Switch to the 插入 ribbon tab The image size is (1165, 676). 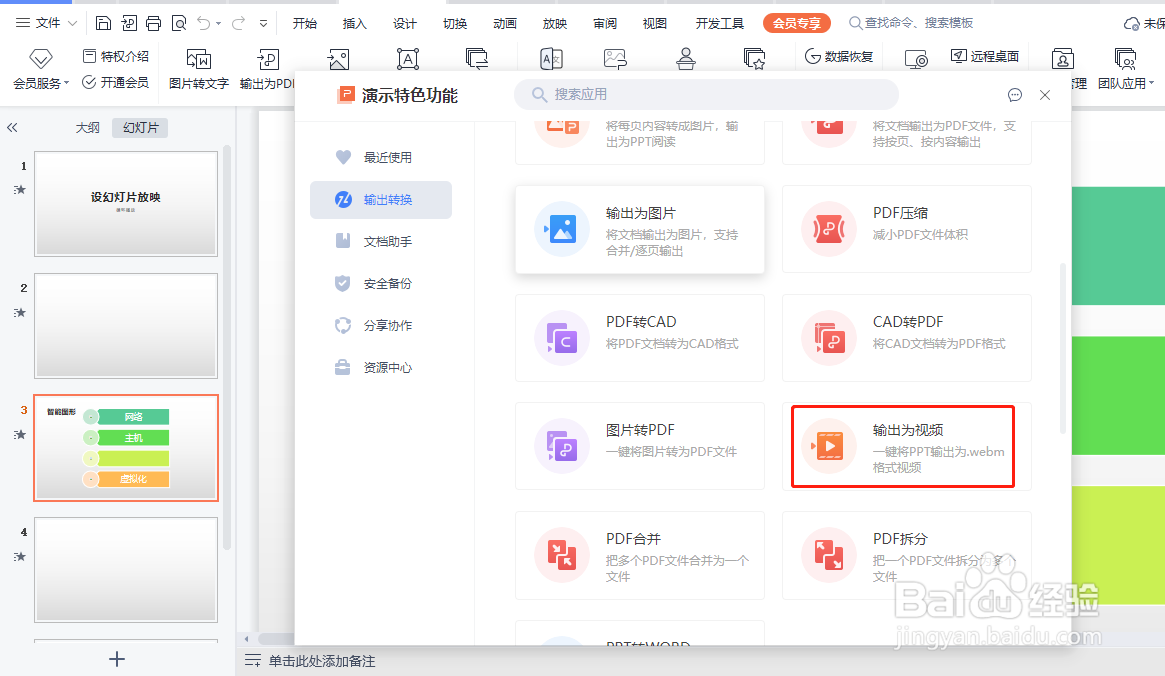(354, 24)
